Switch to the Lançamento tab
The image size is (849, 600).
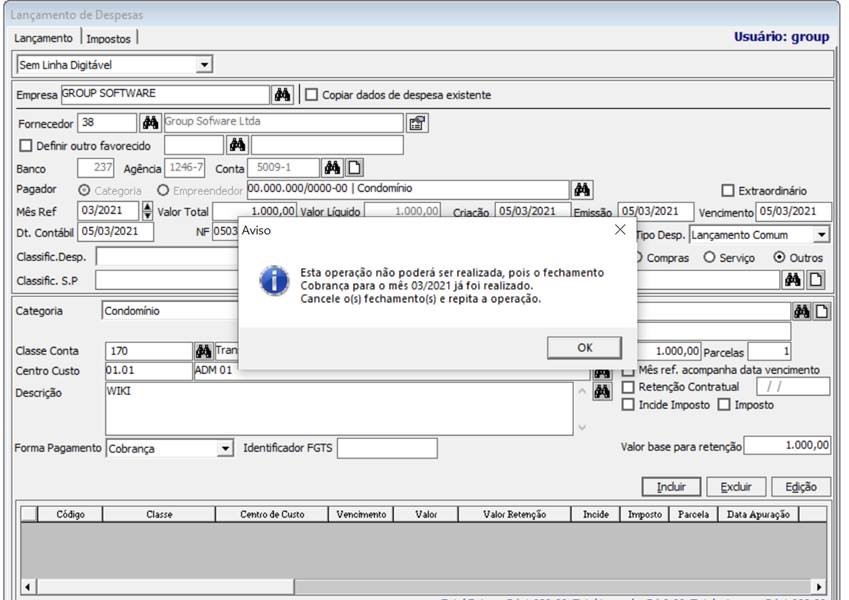click(x=43, y=38)
